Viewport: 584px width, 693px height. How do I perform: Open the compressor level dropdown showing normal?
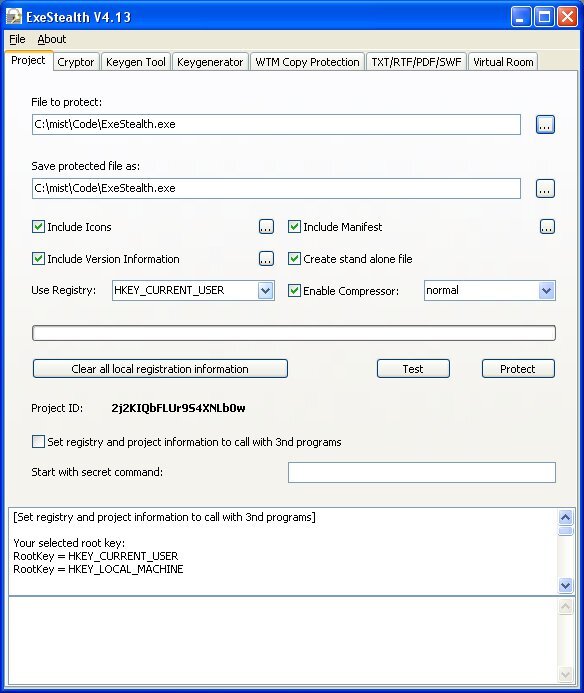pos(546,291)
